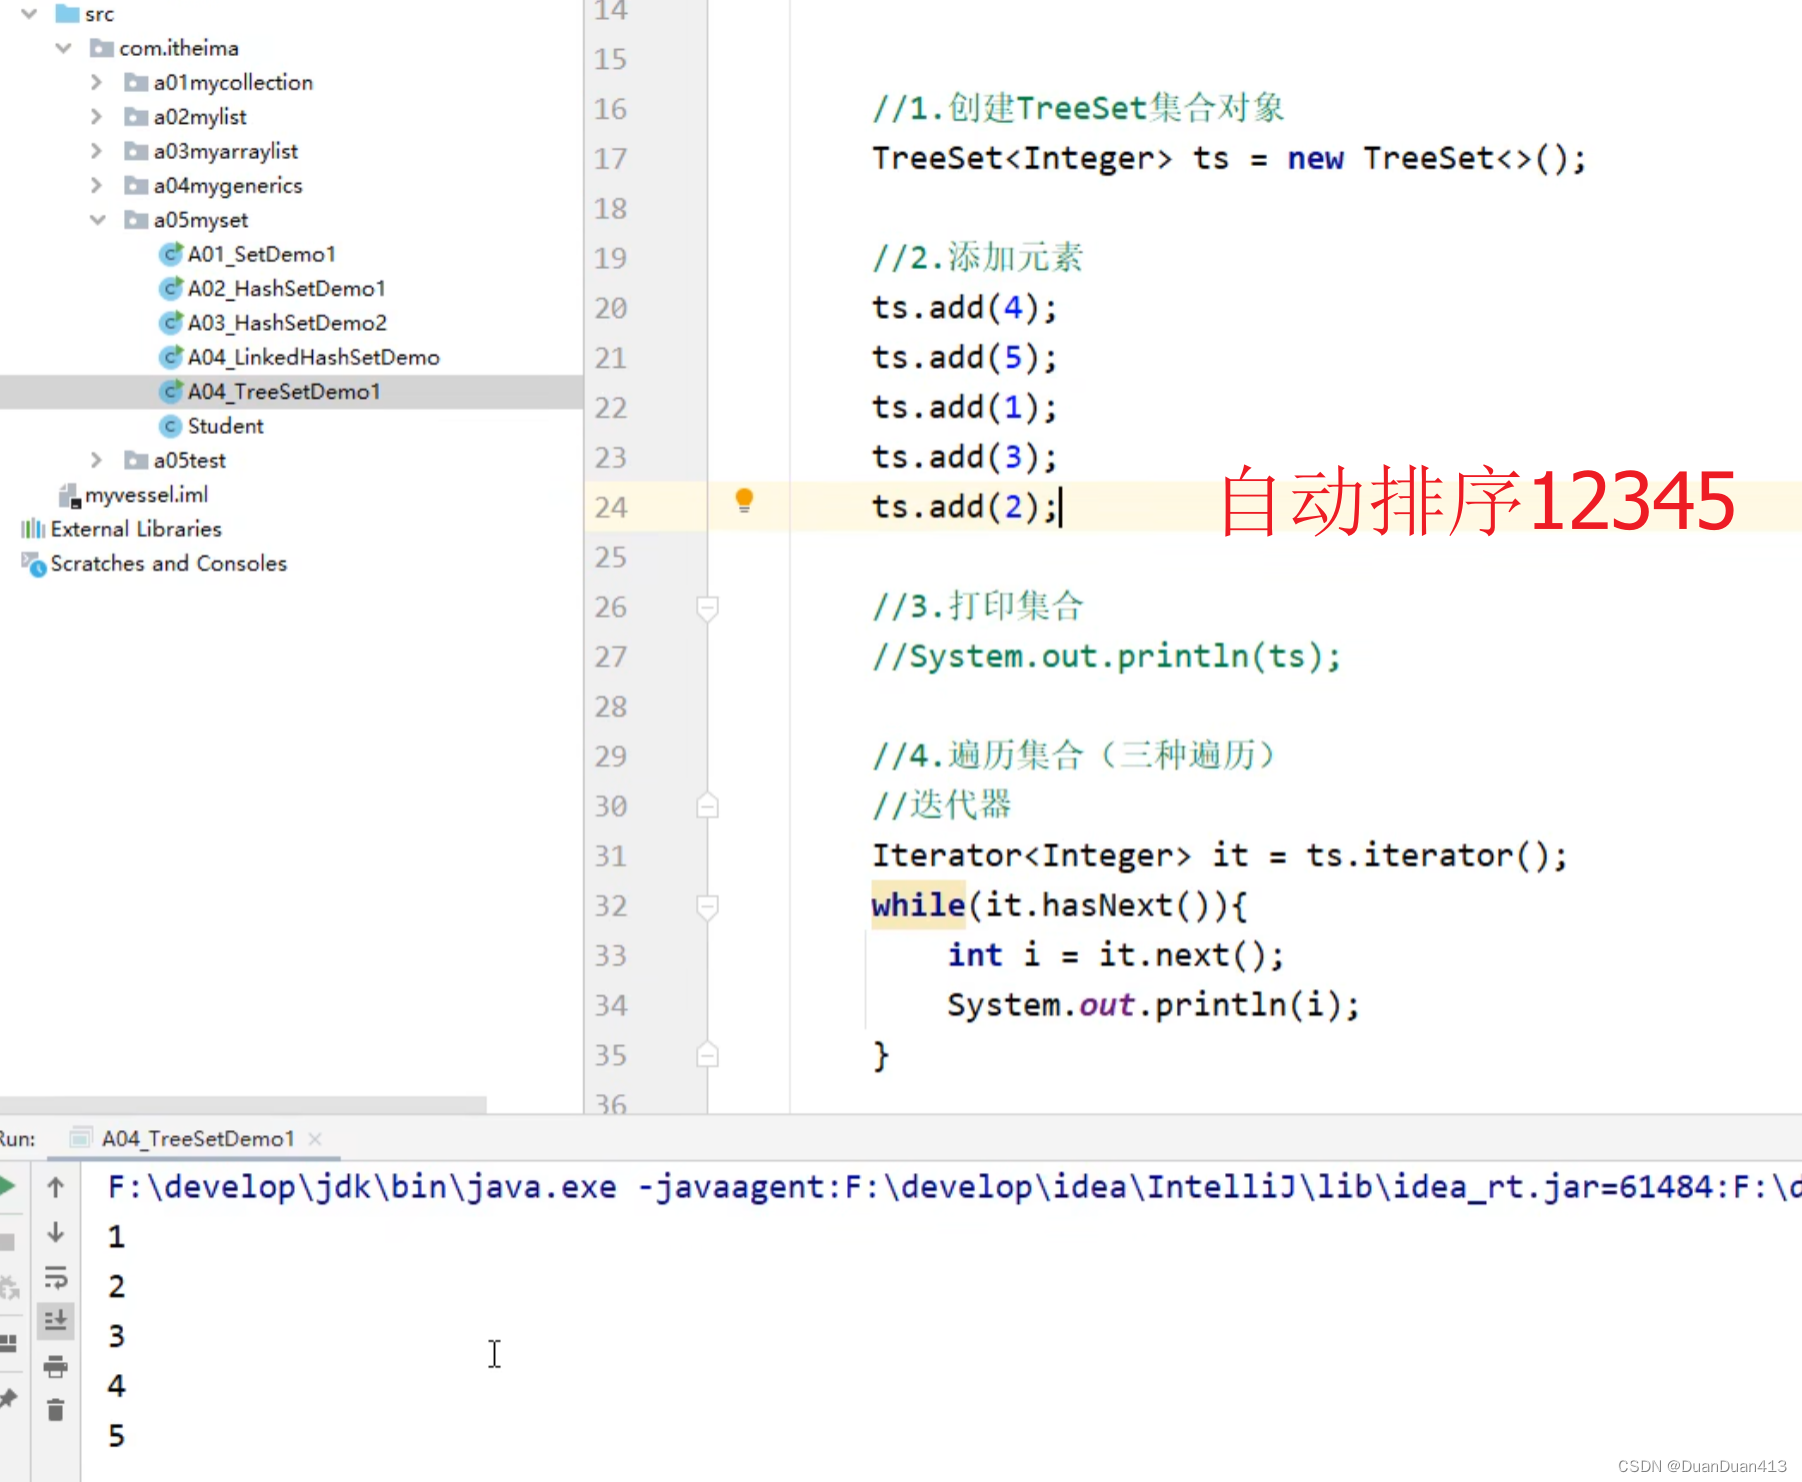The image size is (1802, 1482).
Task: Expand the a05test package
Action: point(97,460)
